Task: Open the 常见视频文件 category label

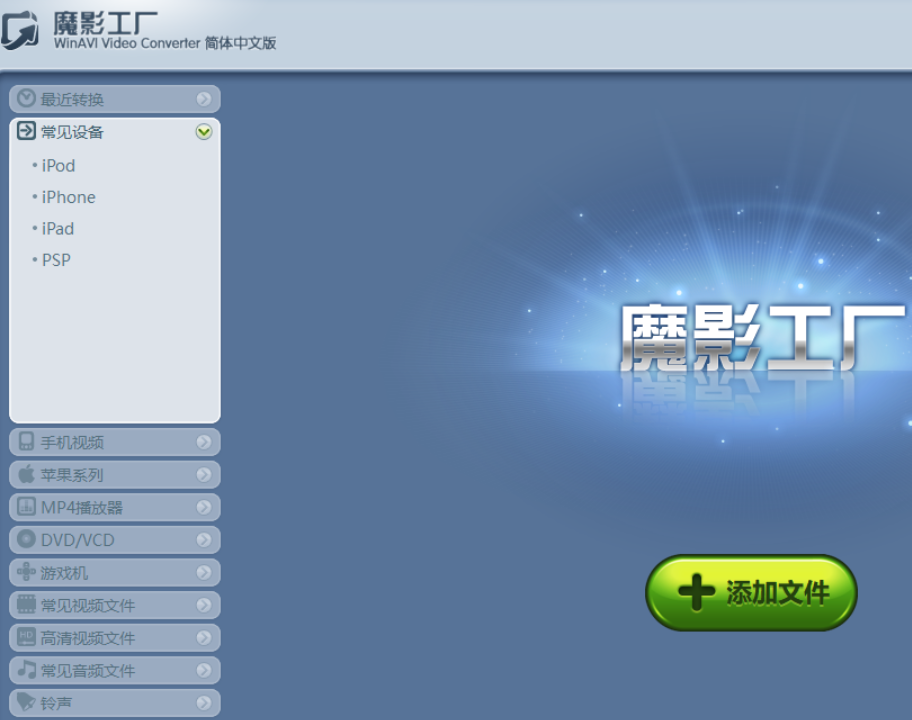Action: (88, 605)
